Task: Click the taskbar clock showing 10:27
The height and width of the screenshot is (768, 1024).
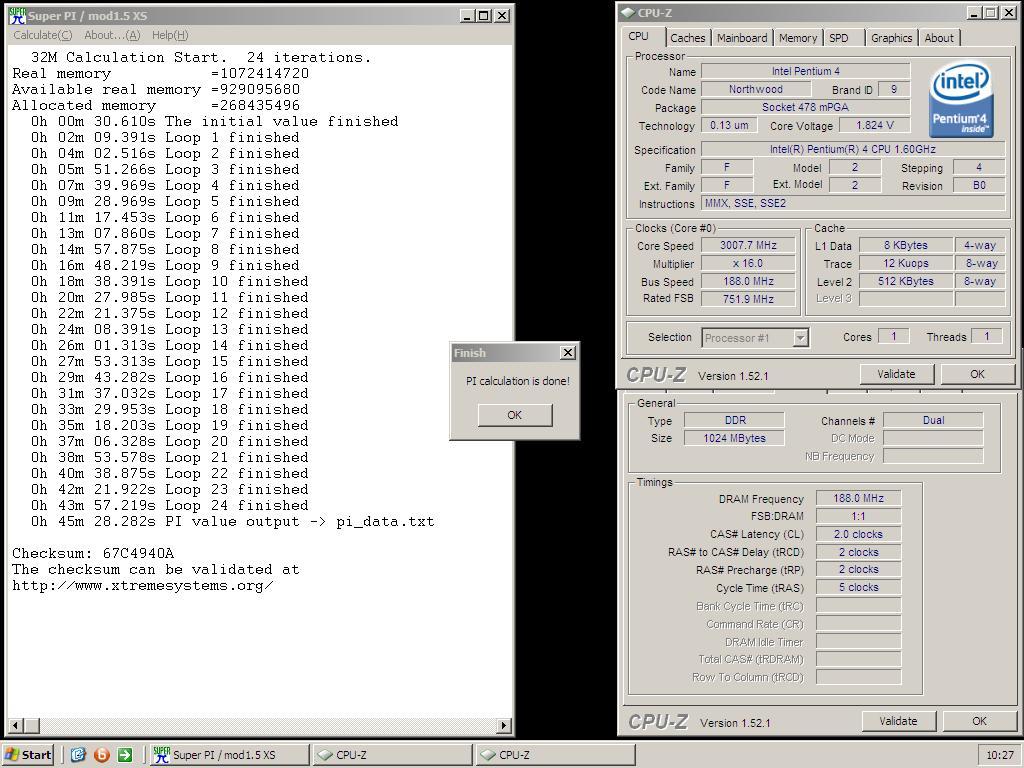Action: coord(1000,755)
